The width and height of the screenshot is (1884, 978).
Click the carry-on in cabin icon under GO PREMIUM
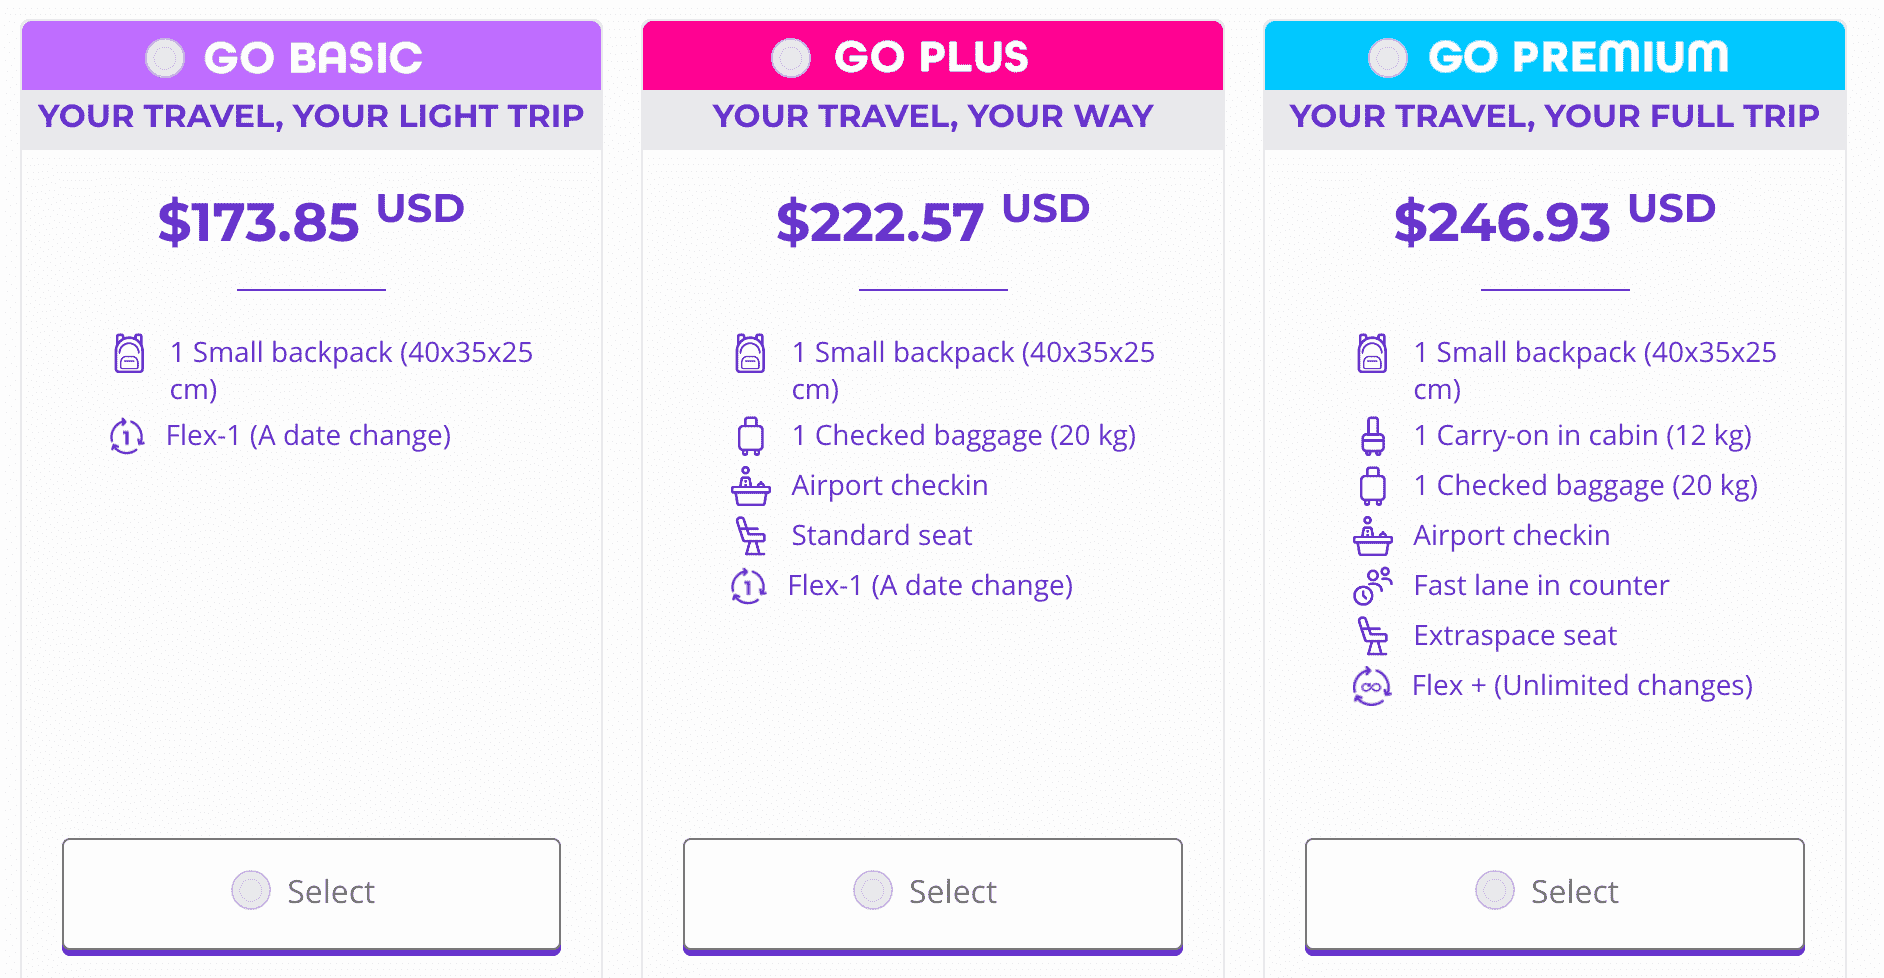(1373, 436)
